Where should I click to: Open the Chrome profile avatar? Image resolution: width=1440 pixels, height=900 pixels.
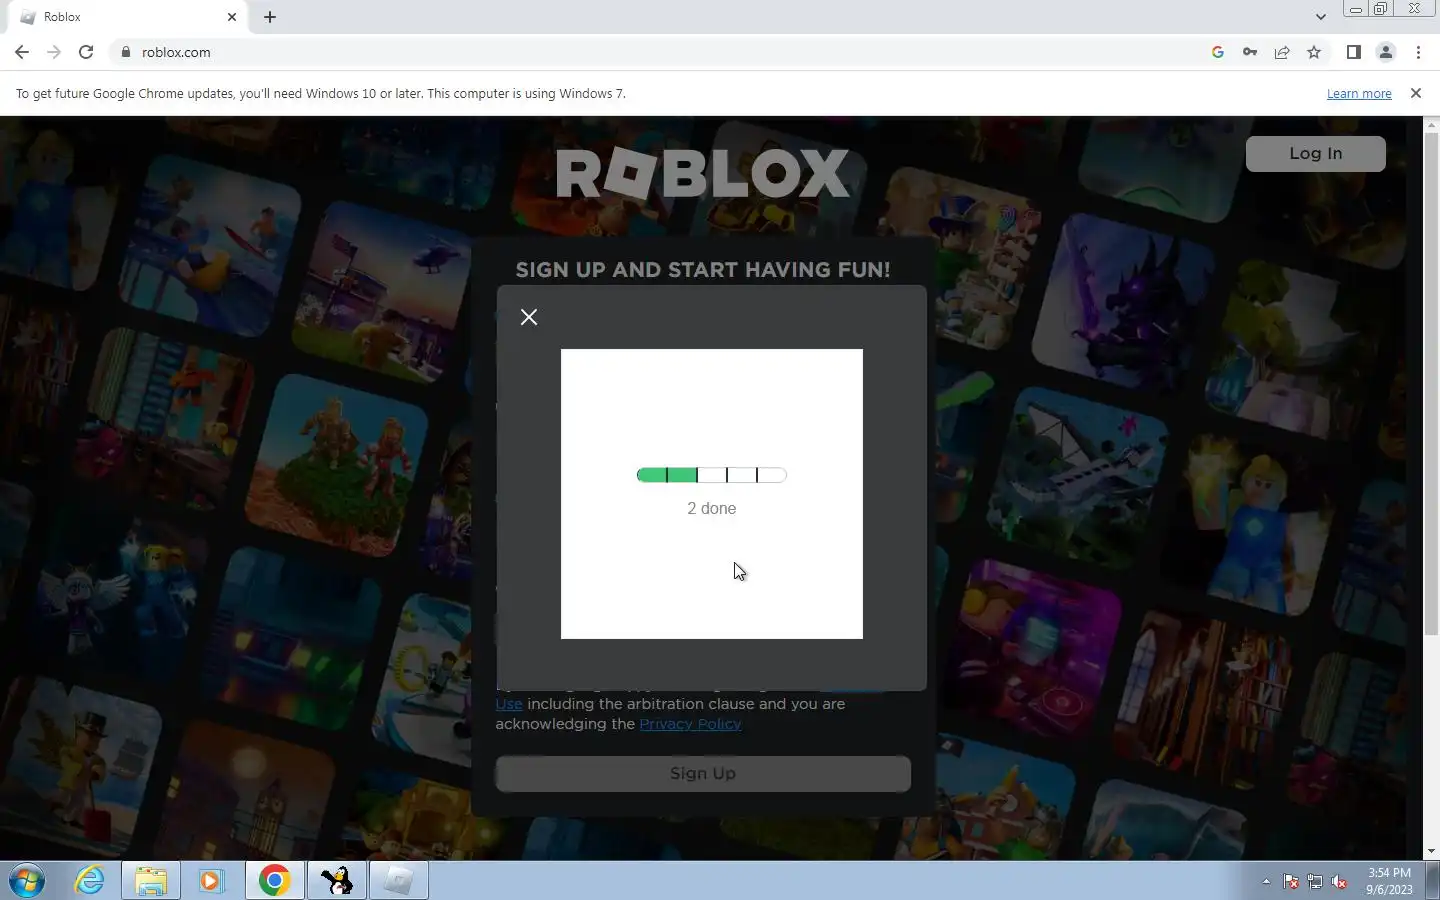tap(1386, 52)
